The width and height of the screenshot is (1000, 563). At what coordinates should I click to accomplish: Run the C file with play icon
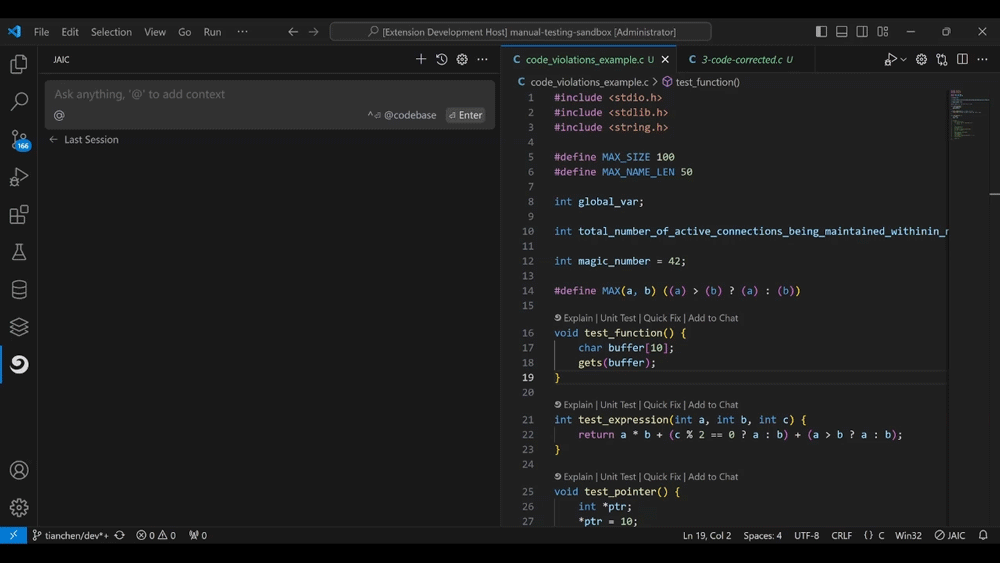point(890,59)
